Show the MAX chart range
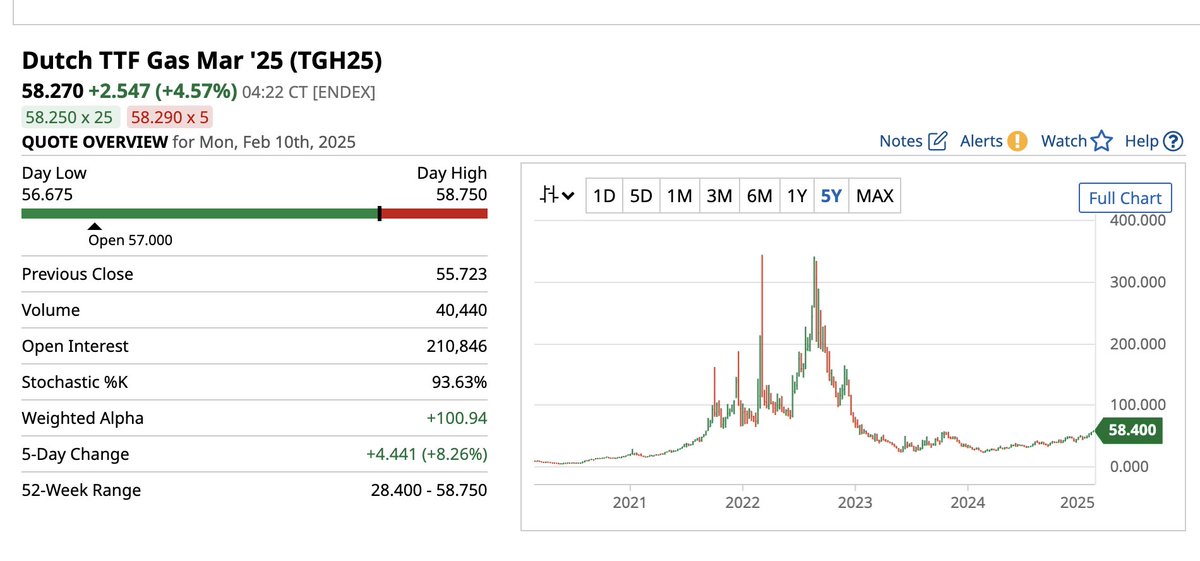This screenshot has width=1200, height=561. (875, 196)
